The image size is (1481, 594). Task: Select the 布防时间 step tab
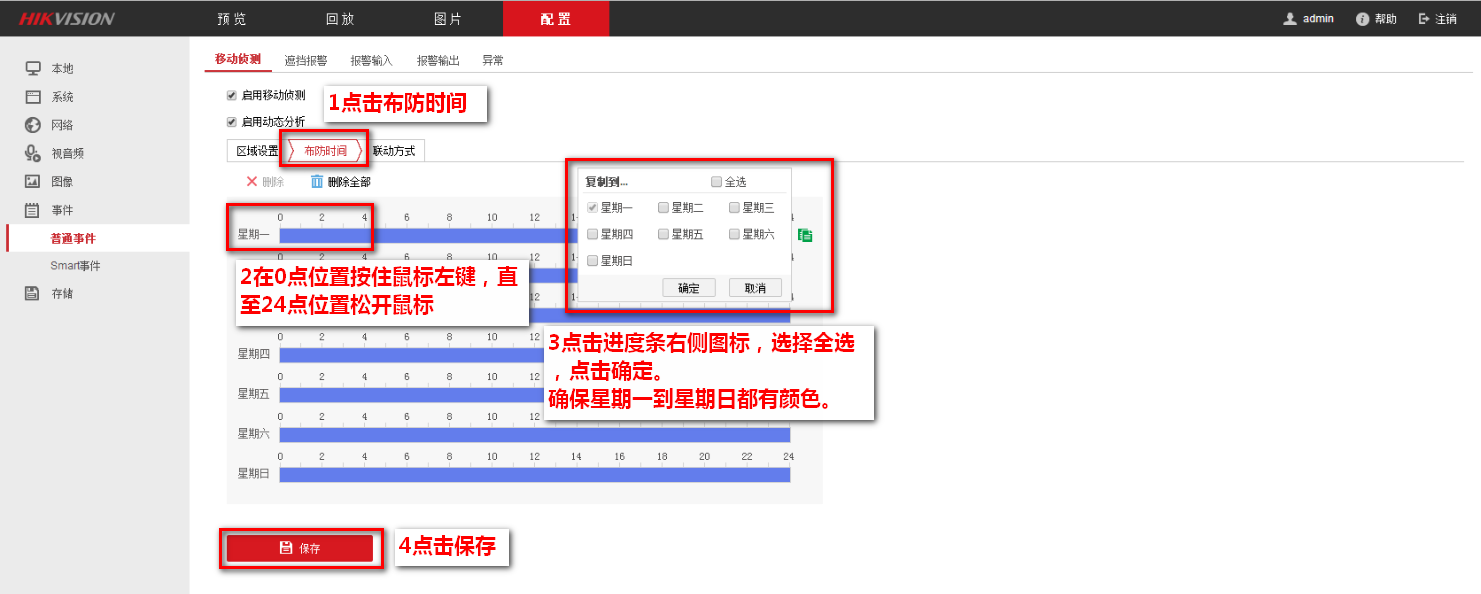point(326,151)
